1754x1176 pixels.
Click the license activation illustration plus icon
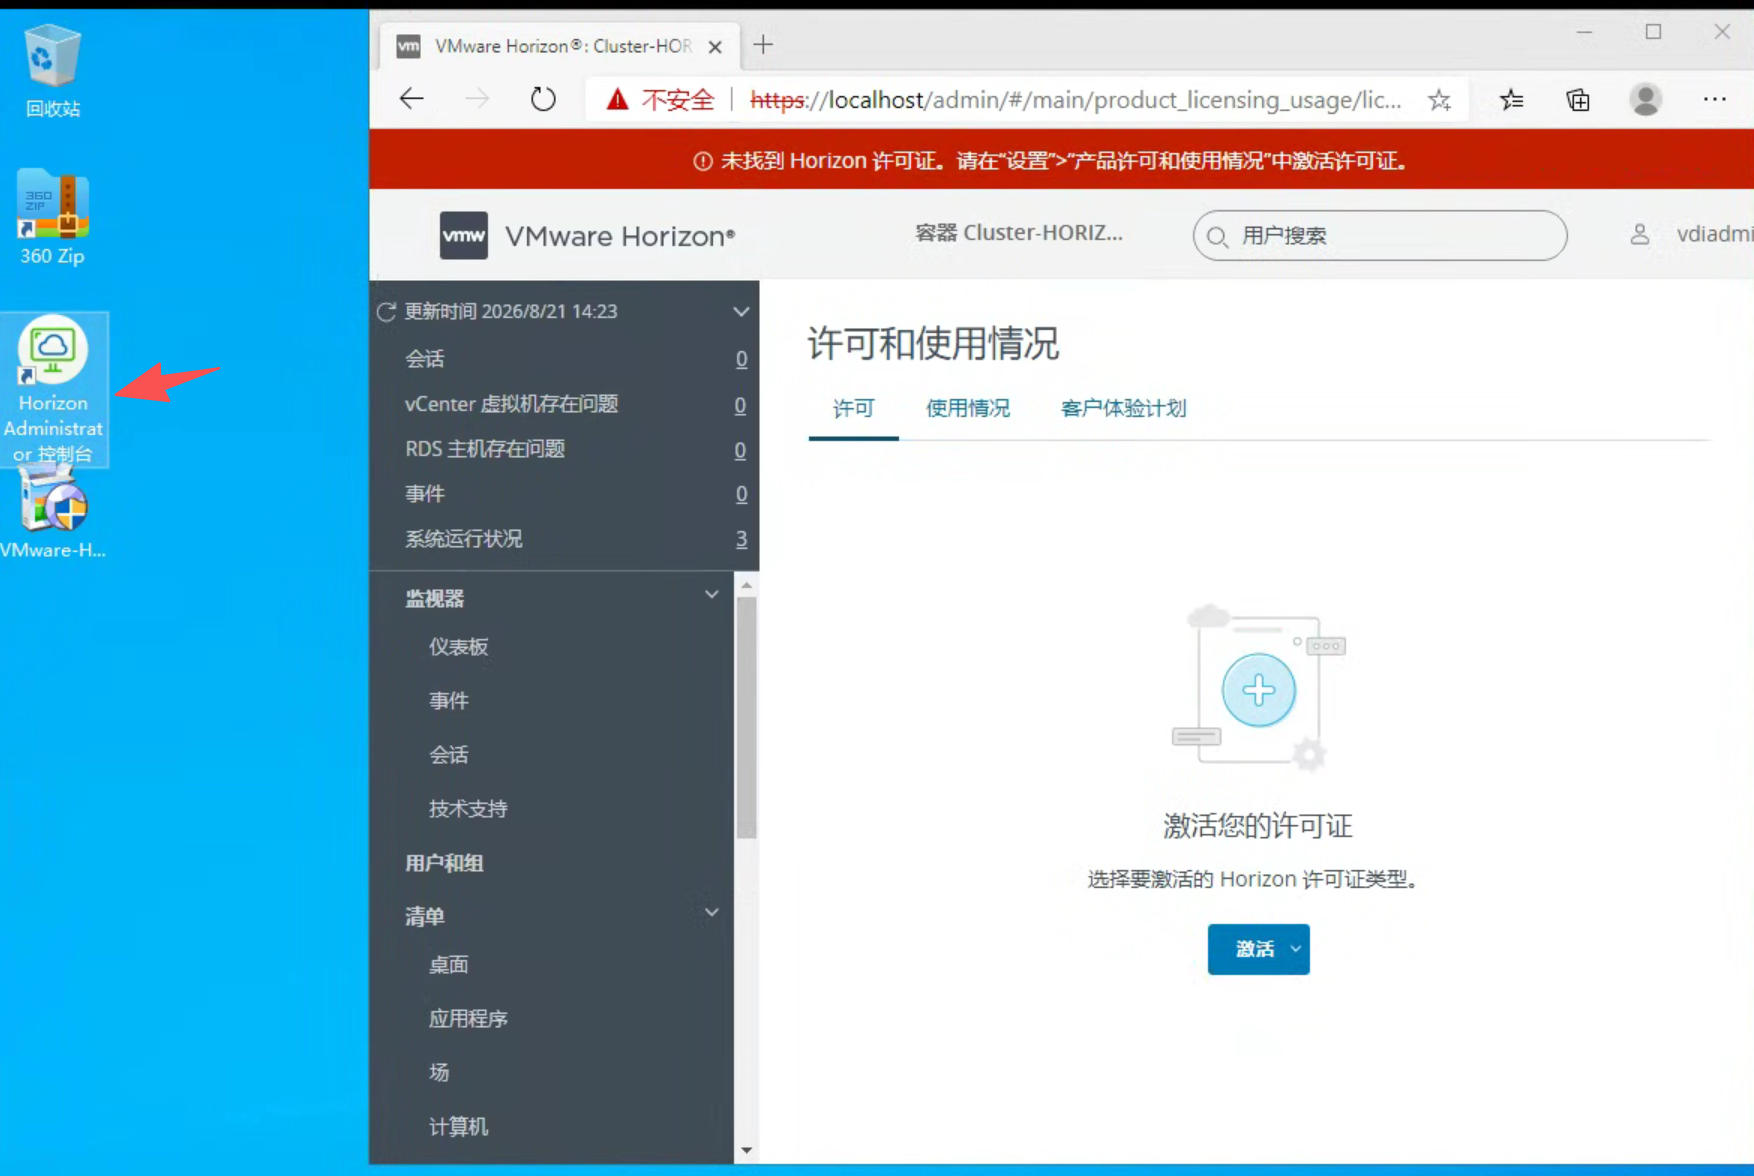[x=1258, y=690]
